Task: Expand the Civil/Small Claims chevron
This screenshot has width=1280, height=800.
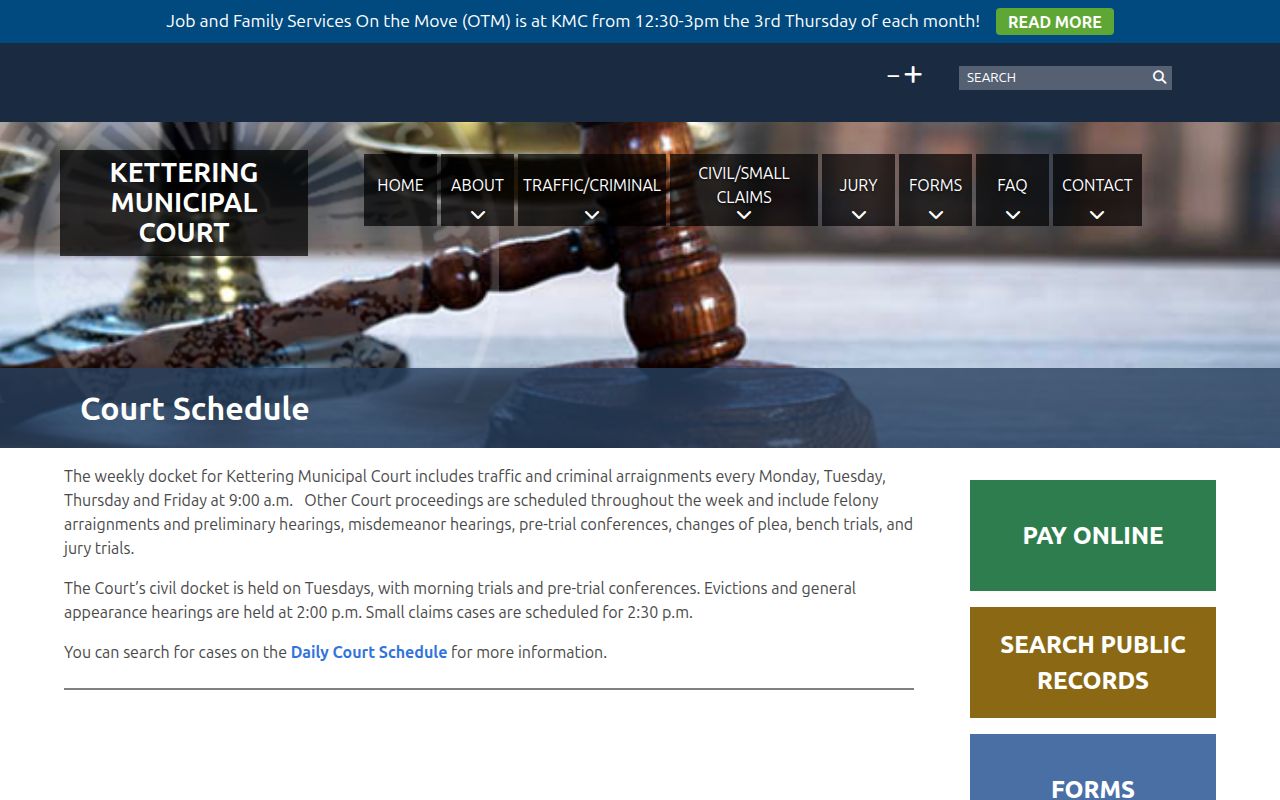Action: 744,214
